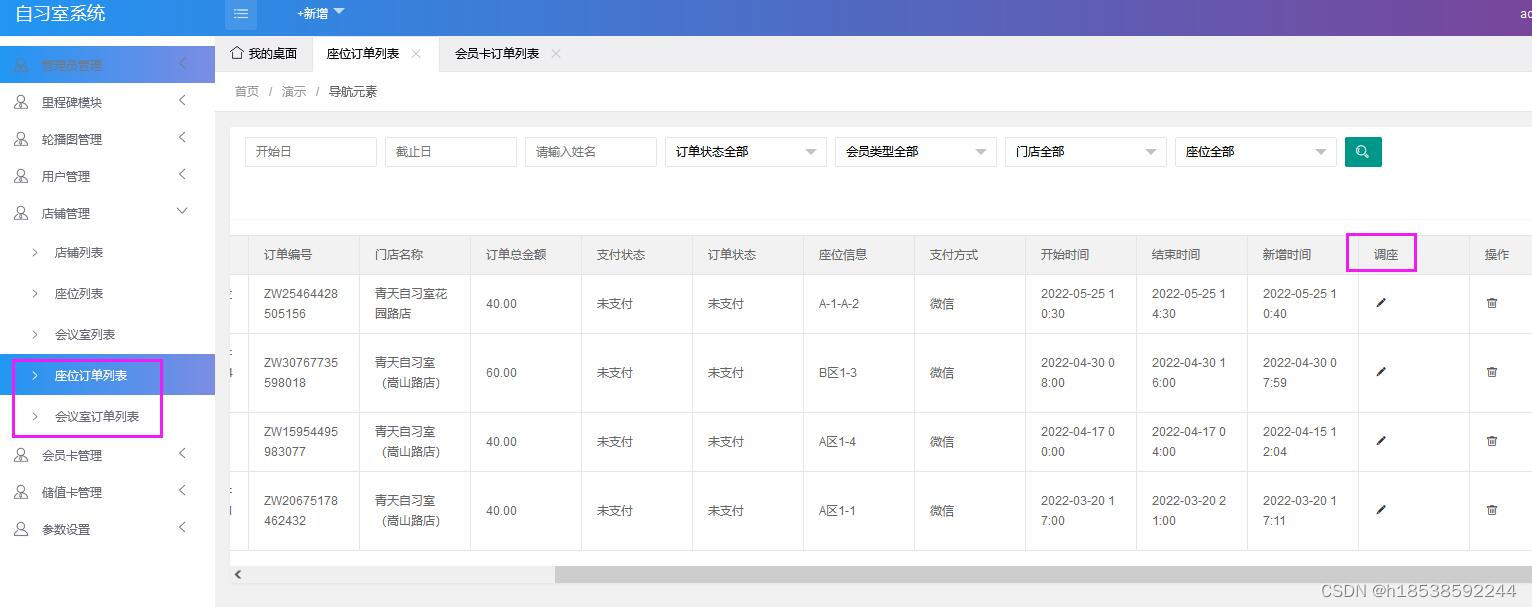Click the 自习室系统 logo title
This screenshot has height=607, width=1532.
point(60,14)
